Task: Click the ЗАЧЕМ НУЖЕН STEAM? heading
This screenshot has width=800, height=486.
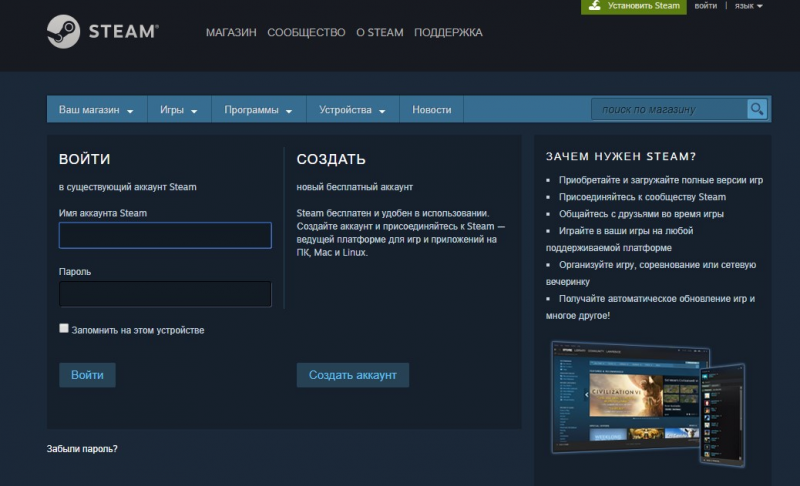Action: [x=621, y=157]
